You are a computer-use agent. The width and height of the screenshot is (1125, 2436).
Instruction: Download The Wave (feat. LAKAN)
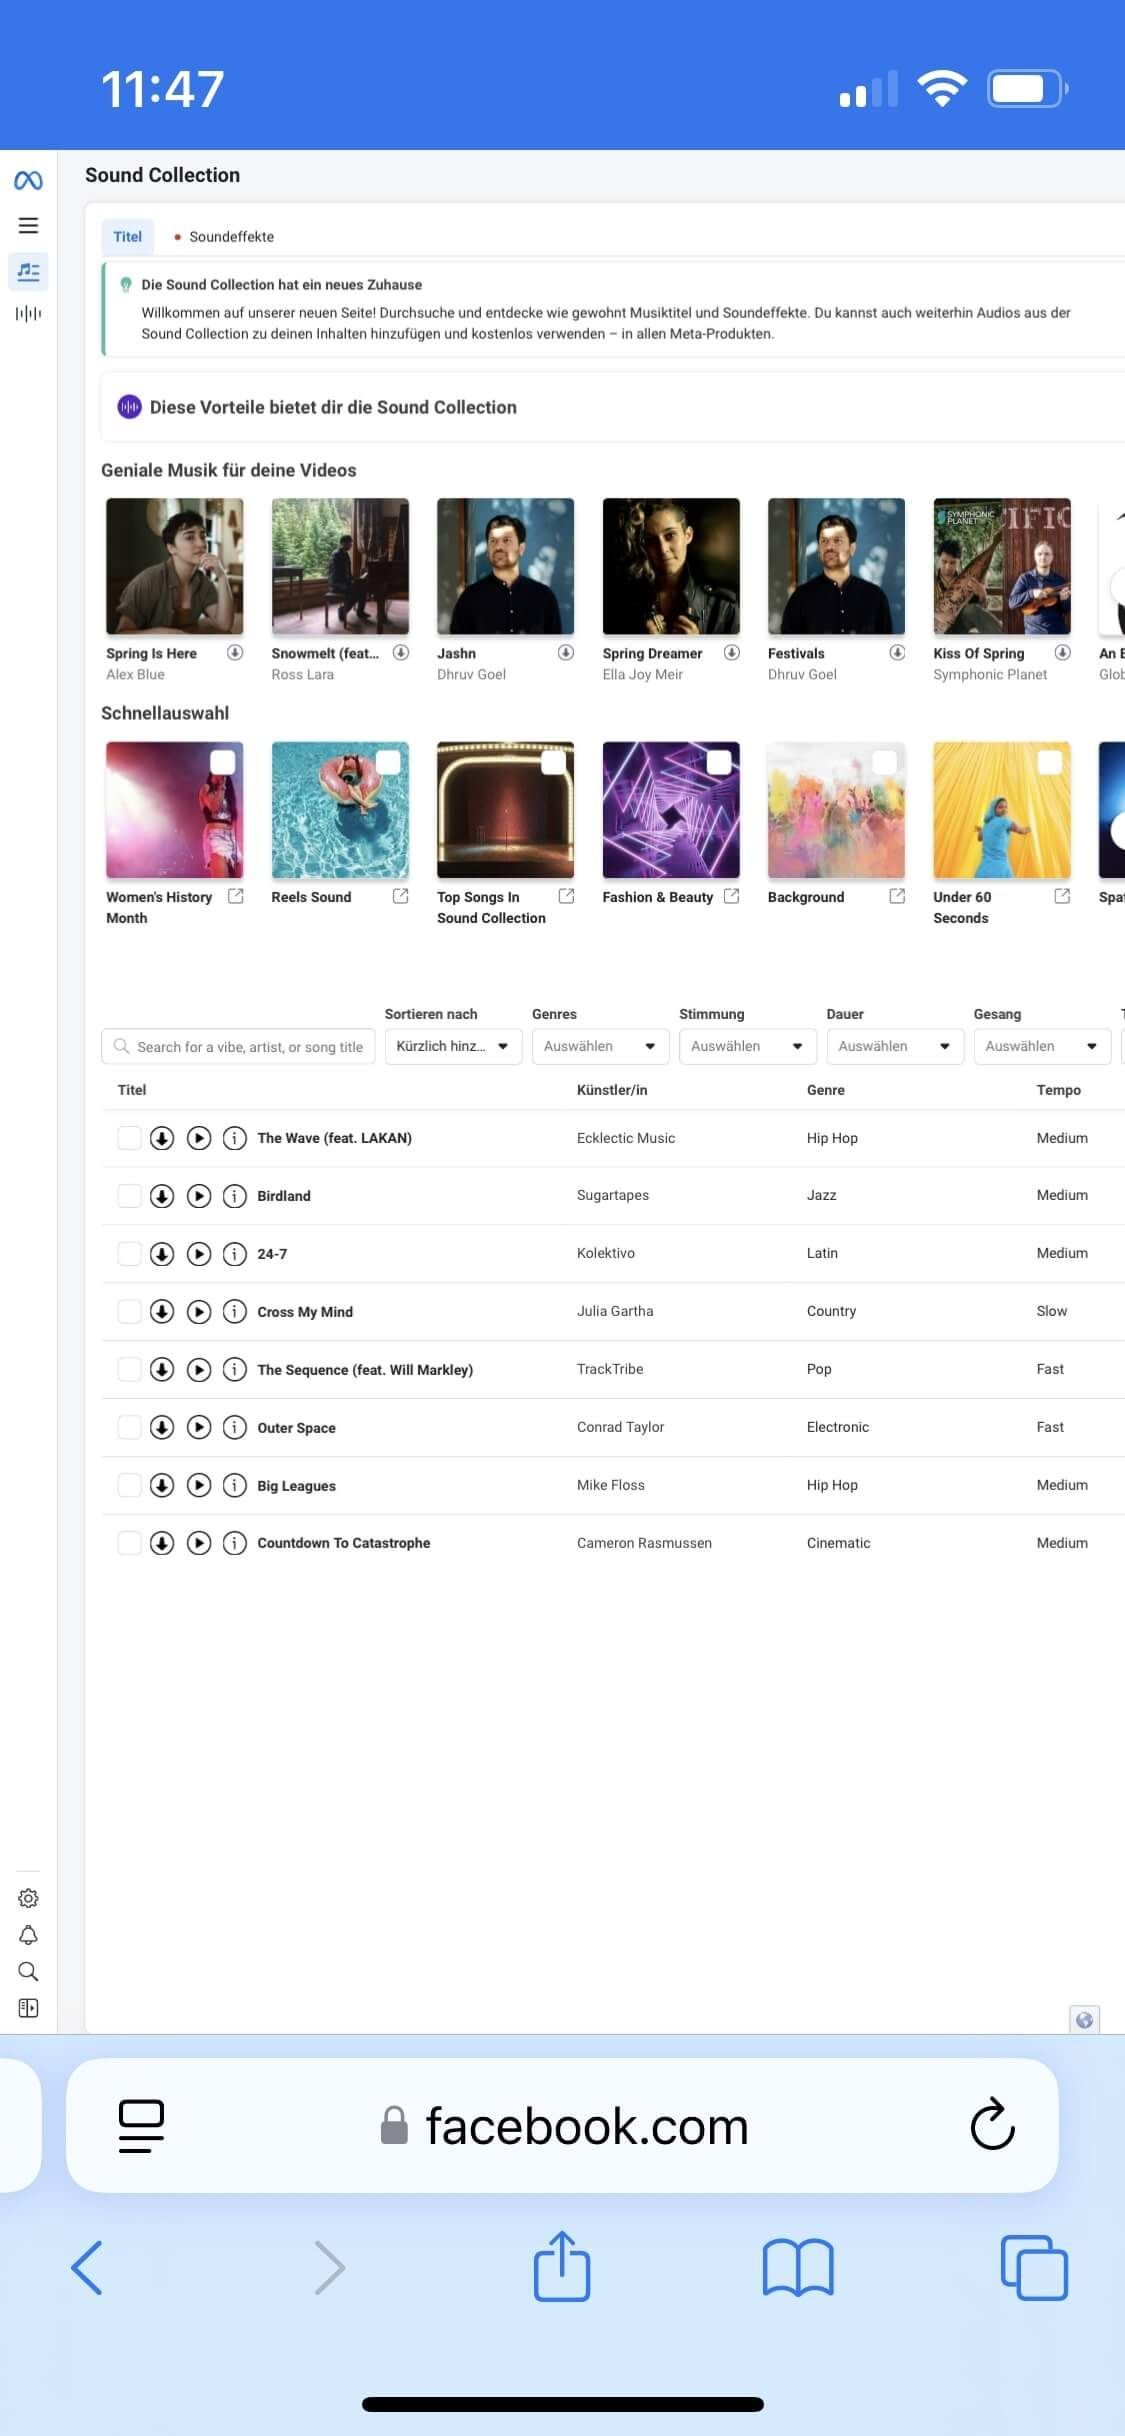162,1138
